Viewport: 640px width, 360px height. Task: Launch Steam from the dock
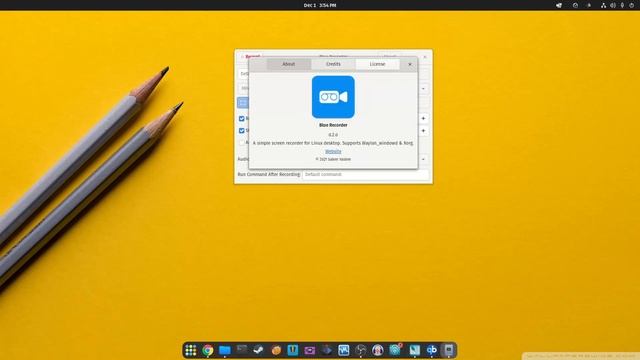click(258, 350)
